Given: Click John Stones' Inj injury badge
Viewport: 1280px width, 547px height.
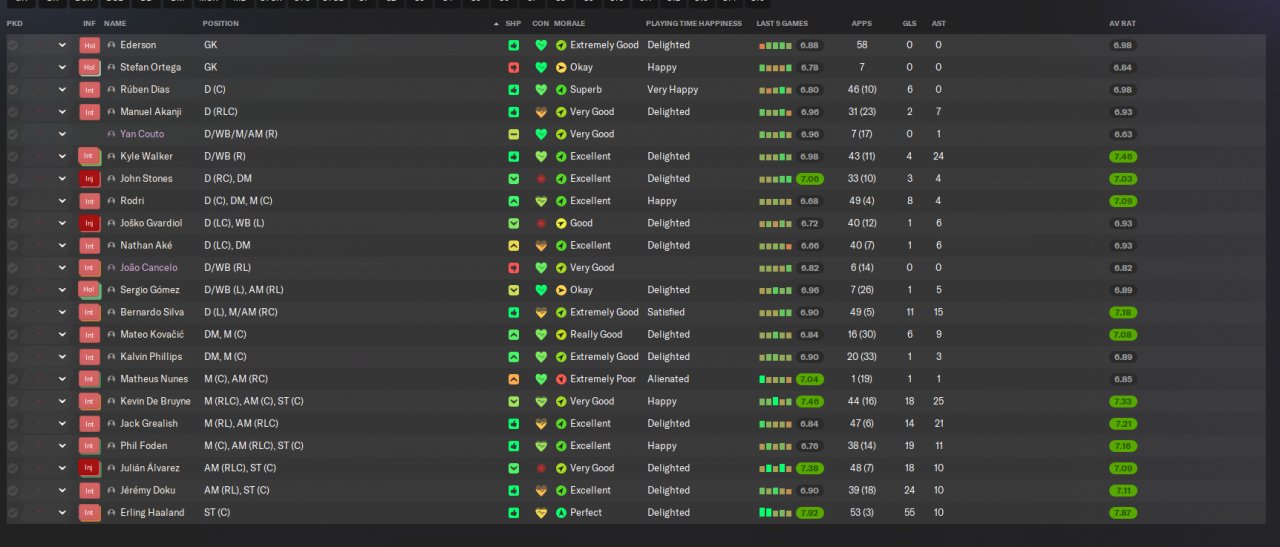Looking at the screenshot, I should point(89,179).
